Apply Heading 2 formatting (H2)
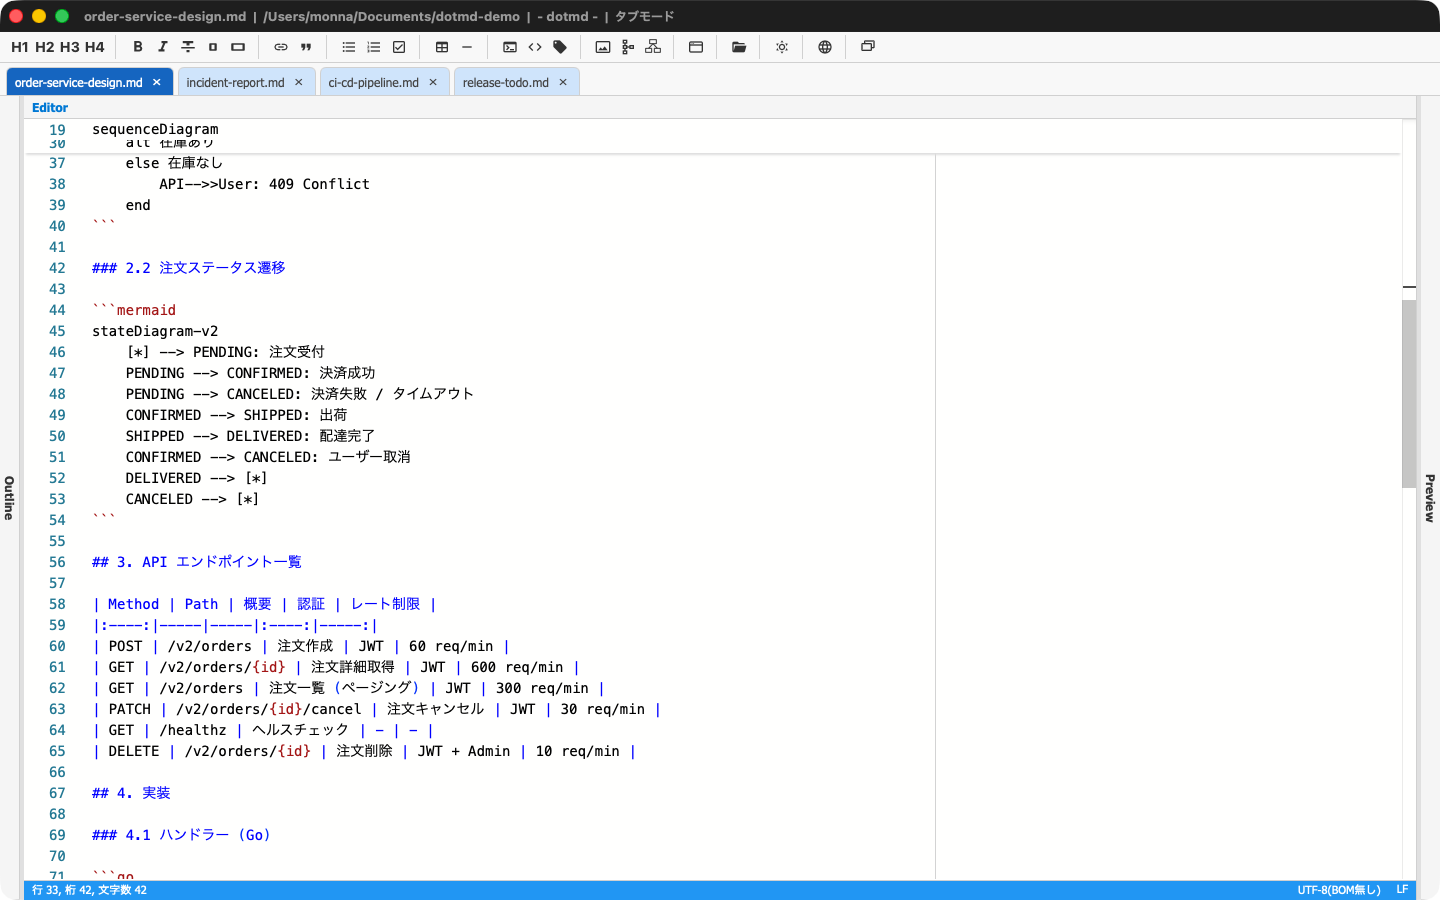The height and width of the screenshot is (900, 1440). click(x=45, y=47)
